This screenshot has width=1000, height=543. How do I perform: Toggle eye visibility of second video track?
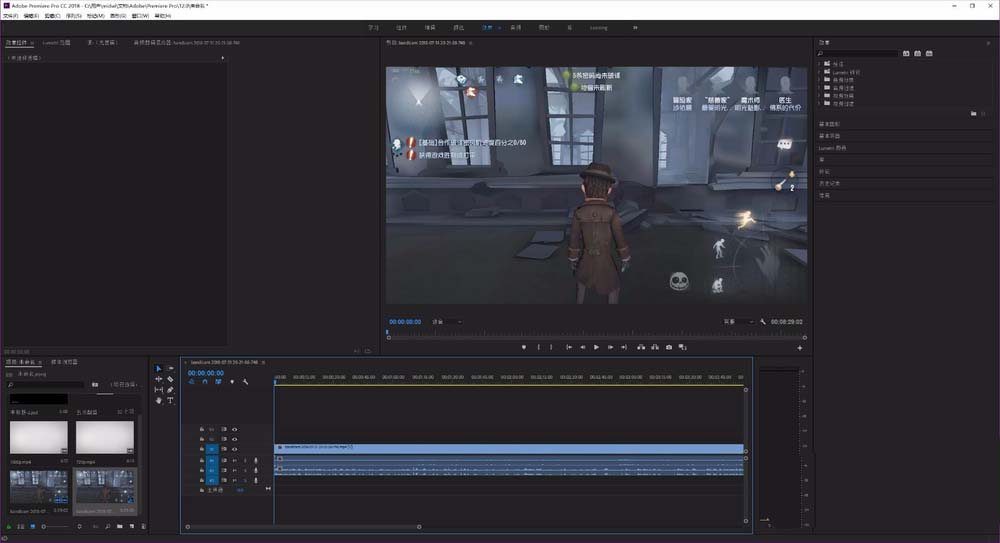pyautogui.click(x=235, y=439)
